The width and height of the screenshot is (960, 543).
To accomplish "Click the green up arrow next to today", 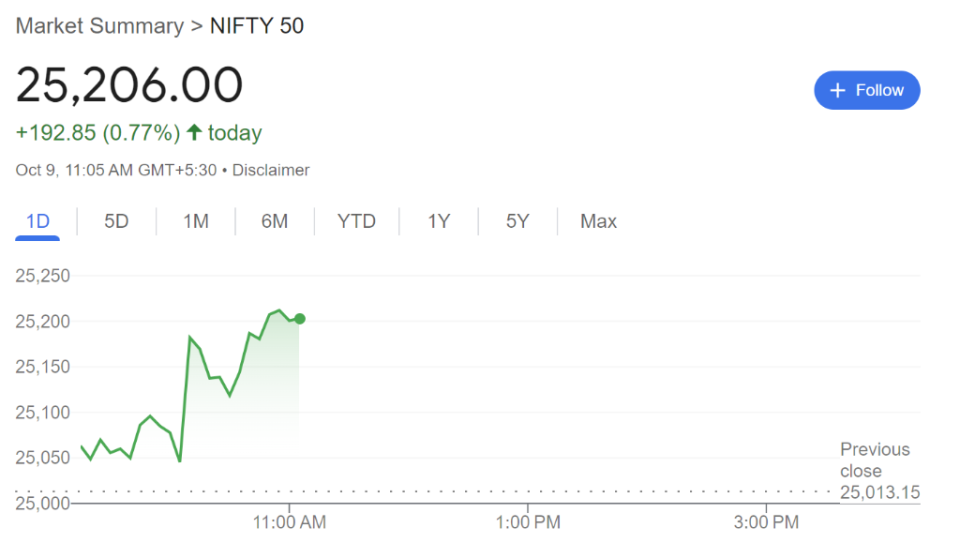I will tap(194, 133).
